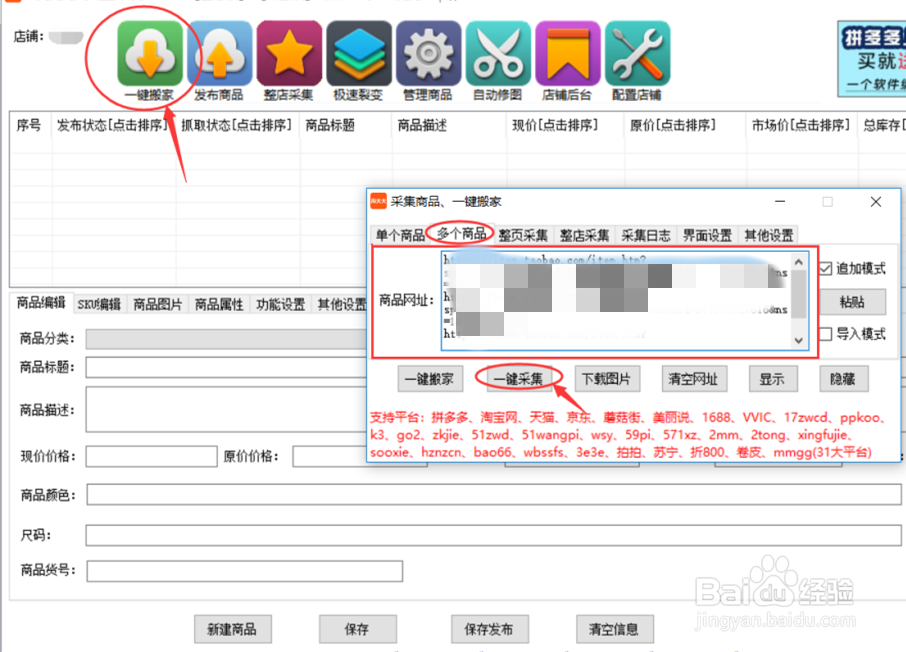View the 采集日志 tab
This screenshot has width=906, height=652.
click(x=646, y=235)
